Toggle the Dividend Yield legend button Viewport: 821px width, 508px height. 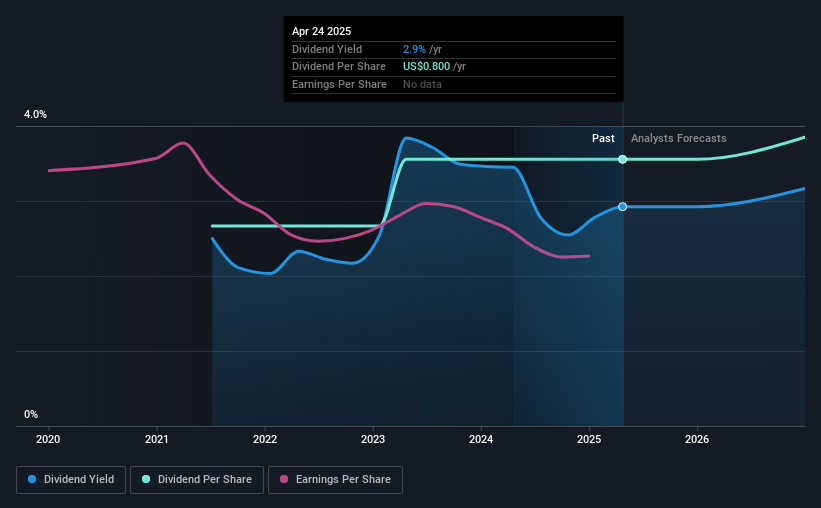pos(71,480)
